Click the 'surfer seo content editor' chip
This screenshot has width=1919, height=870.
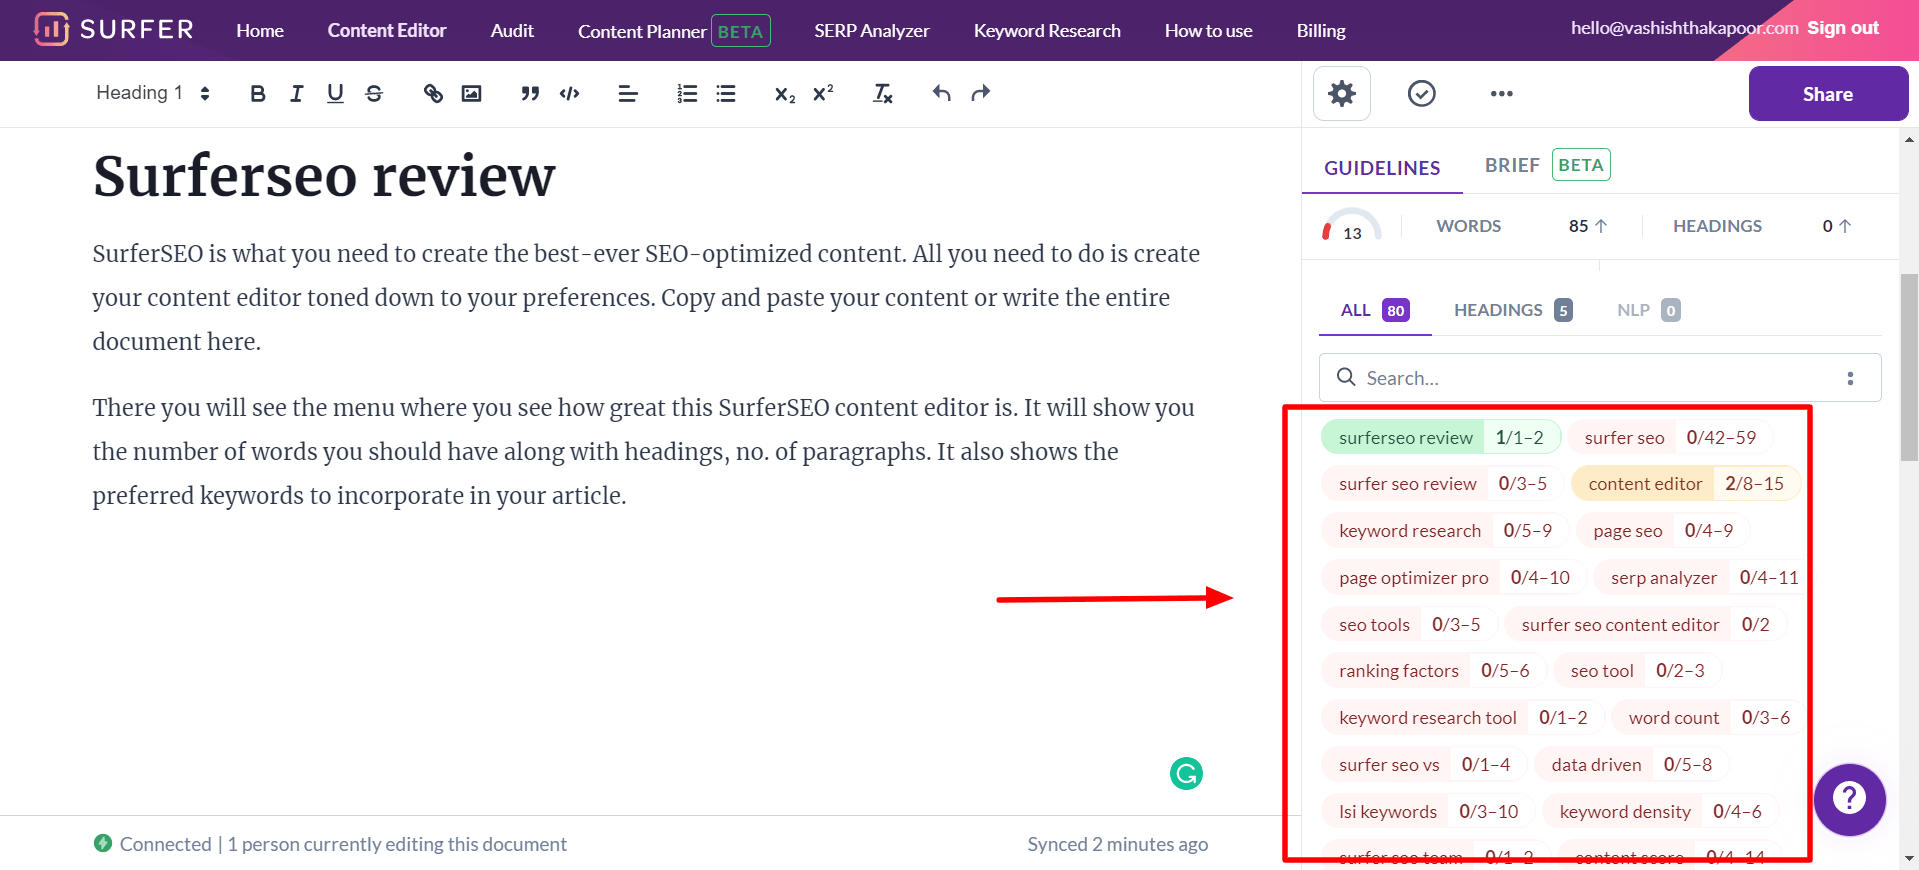pos(1646,625)
